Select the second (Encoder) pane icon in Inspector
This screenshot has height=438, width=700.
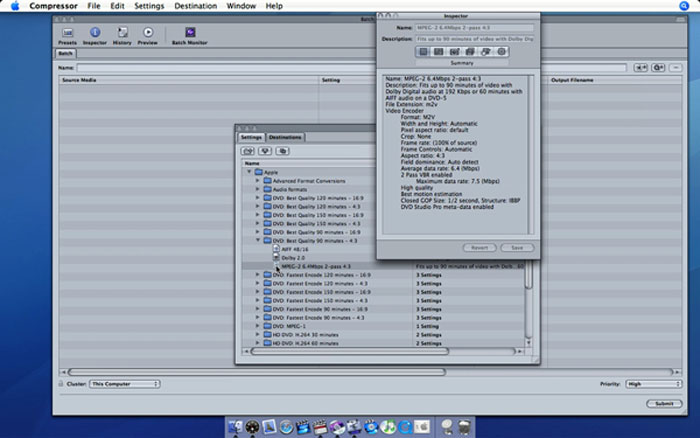click(439, 52)
